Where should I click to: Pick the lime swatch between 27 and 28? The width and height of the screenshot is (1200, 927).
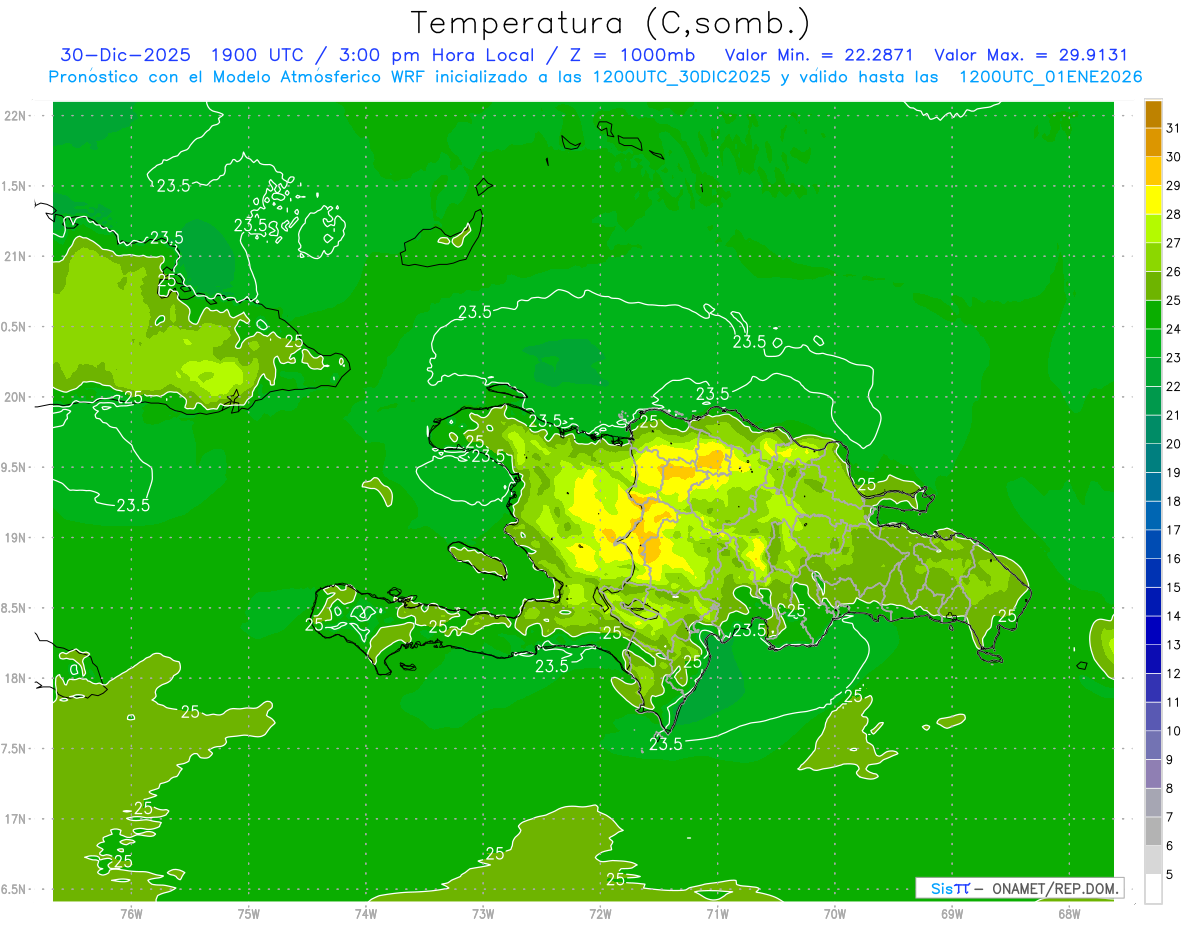click(x=1153, y=229)
